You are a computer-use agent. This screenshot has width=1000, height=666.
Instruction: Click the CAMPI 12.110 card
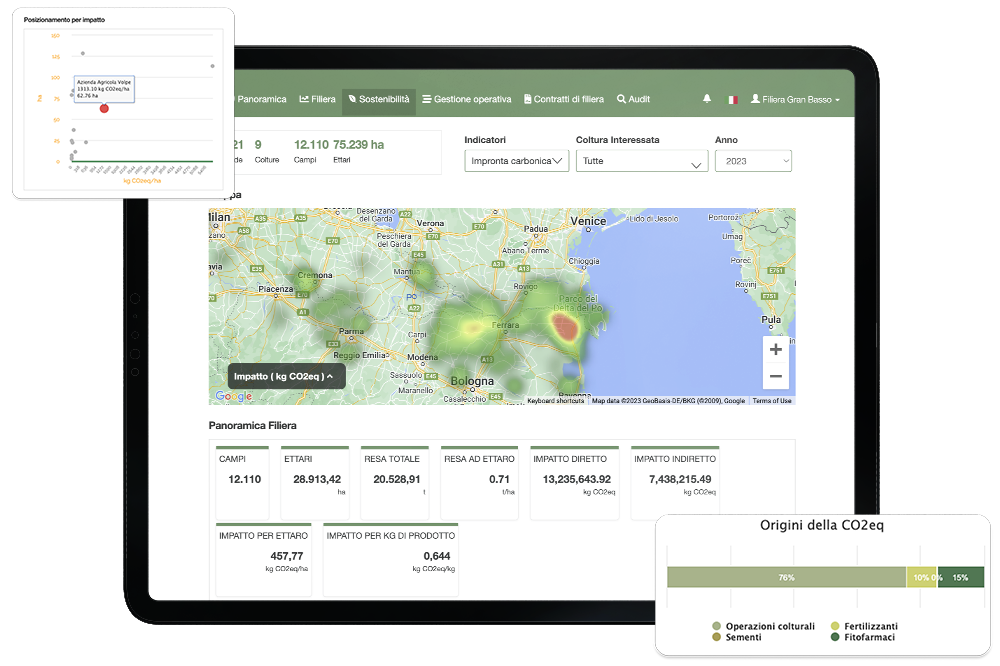pyautogui.click(x=242, y=483)
